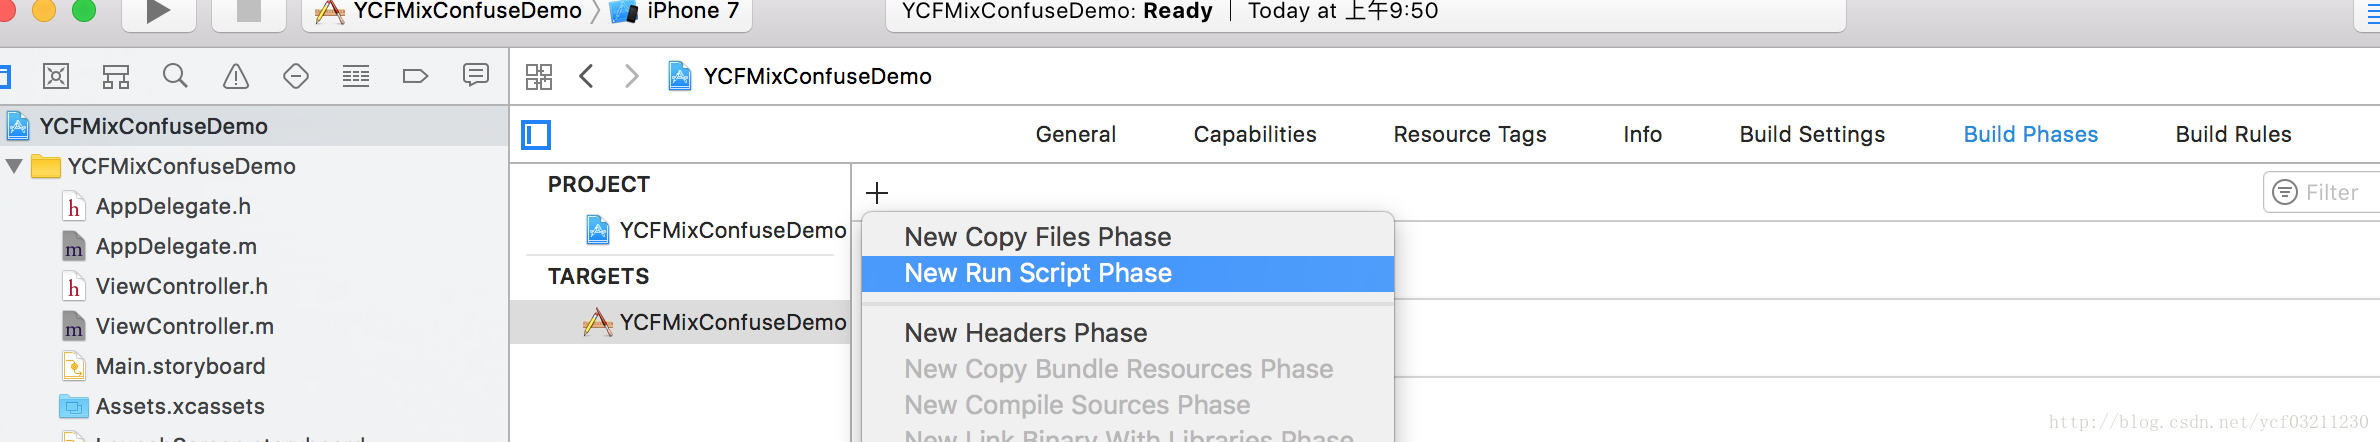Viewport: 2380px width, 442px height.
Task: Click the Stop button in toolbar
Action: pyautogui.click(x=248, y=11)
